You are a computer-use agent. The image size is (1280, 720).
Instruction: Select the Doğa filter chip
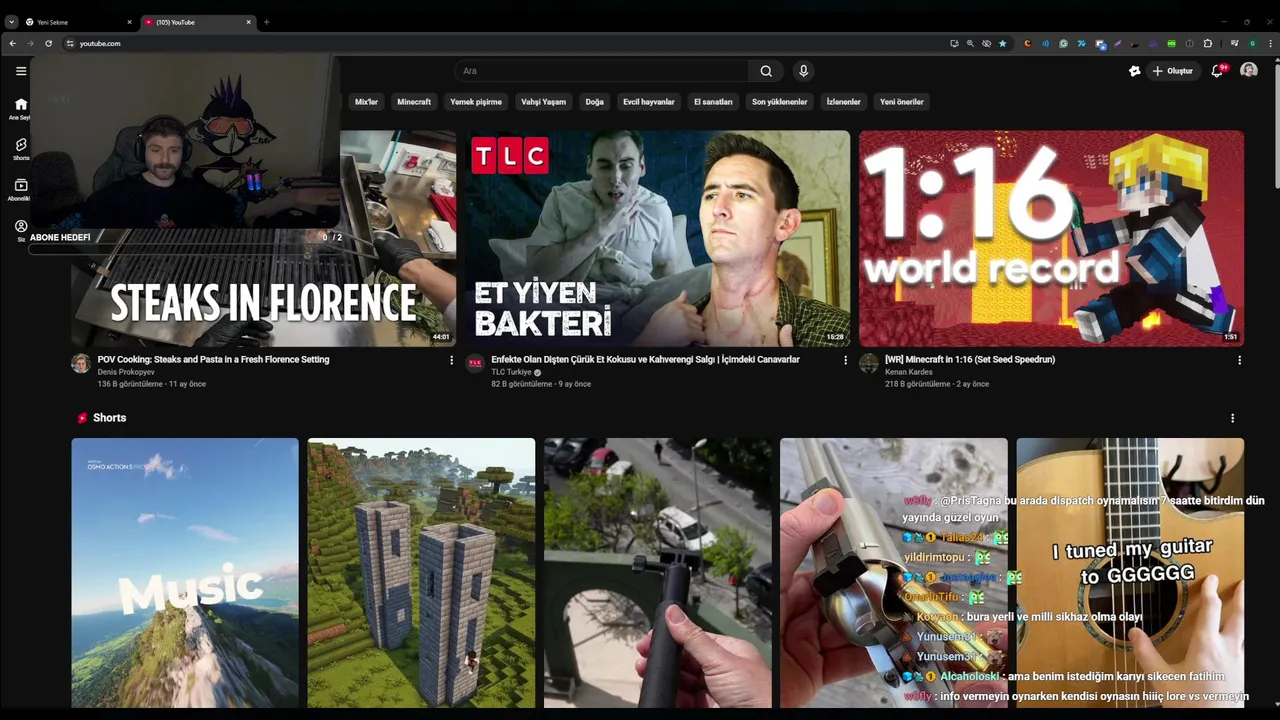point(594,102)
